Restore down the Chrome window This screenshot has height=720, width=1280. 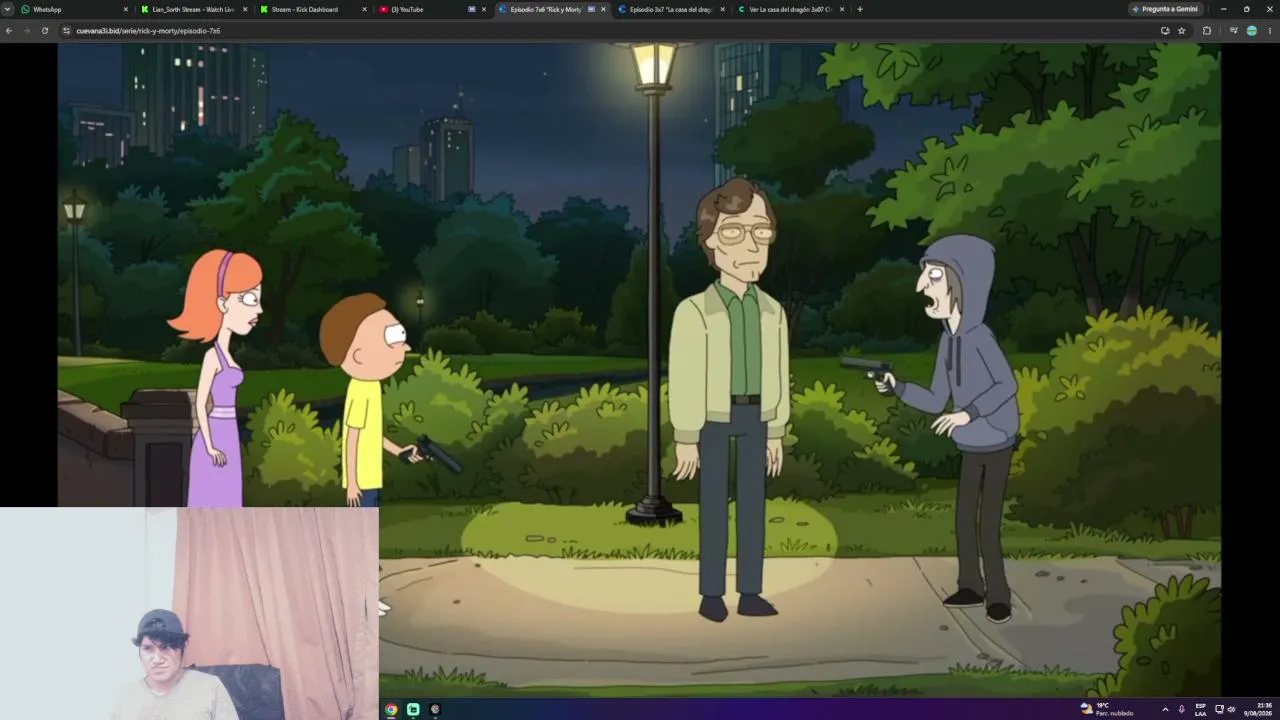[1246, 9]
